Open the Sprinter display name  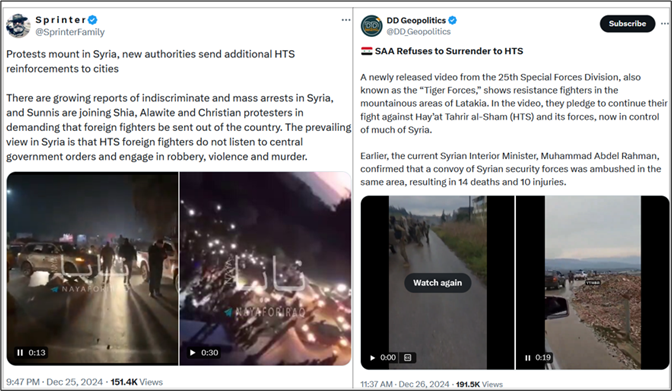click(x=60, y=20)
